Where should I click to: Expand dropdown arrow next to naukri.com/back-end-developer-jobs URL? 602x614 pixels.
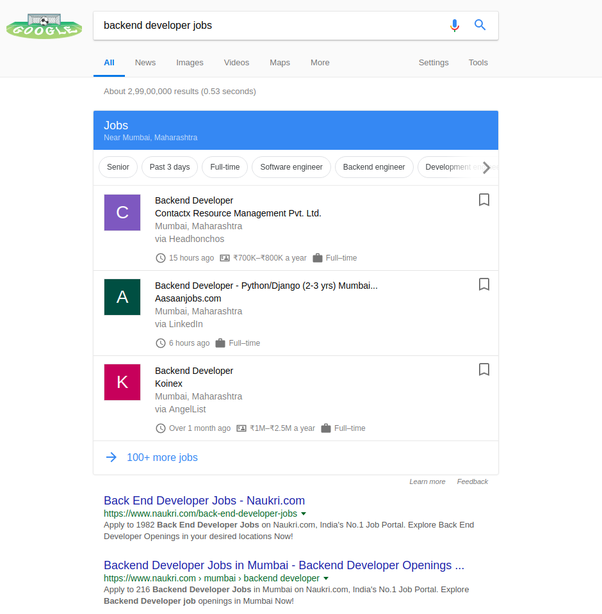tap(304, 514)
